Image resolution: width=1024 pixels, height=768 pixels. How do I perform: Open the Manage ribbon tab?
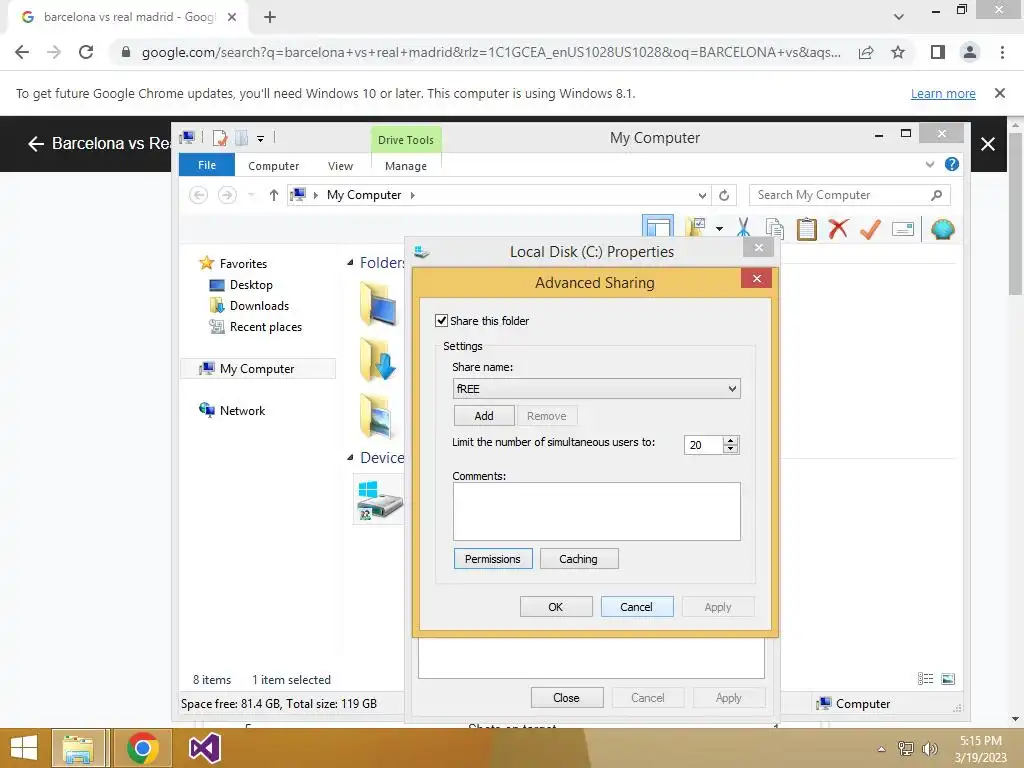pos(406,166)
